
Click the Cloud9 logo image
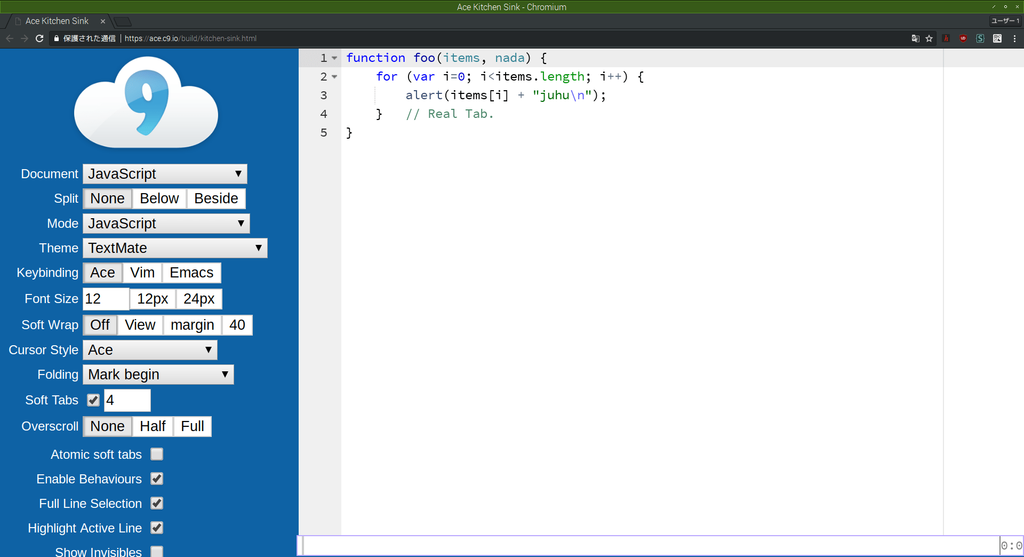pyautogui.click(x=146, y=102)
